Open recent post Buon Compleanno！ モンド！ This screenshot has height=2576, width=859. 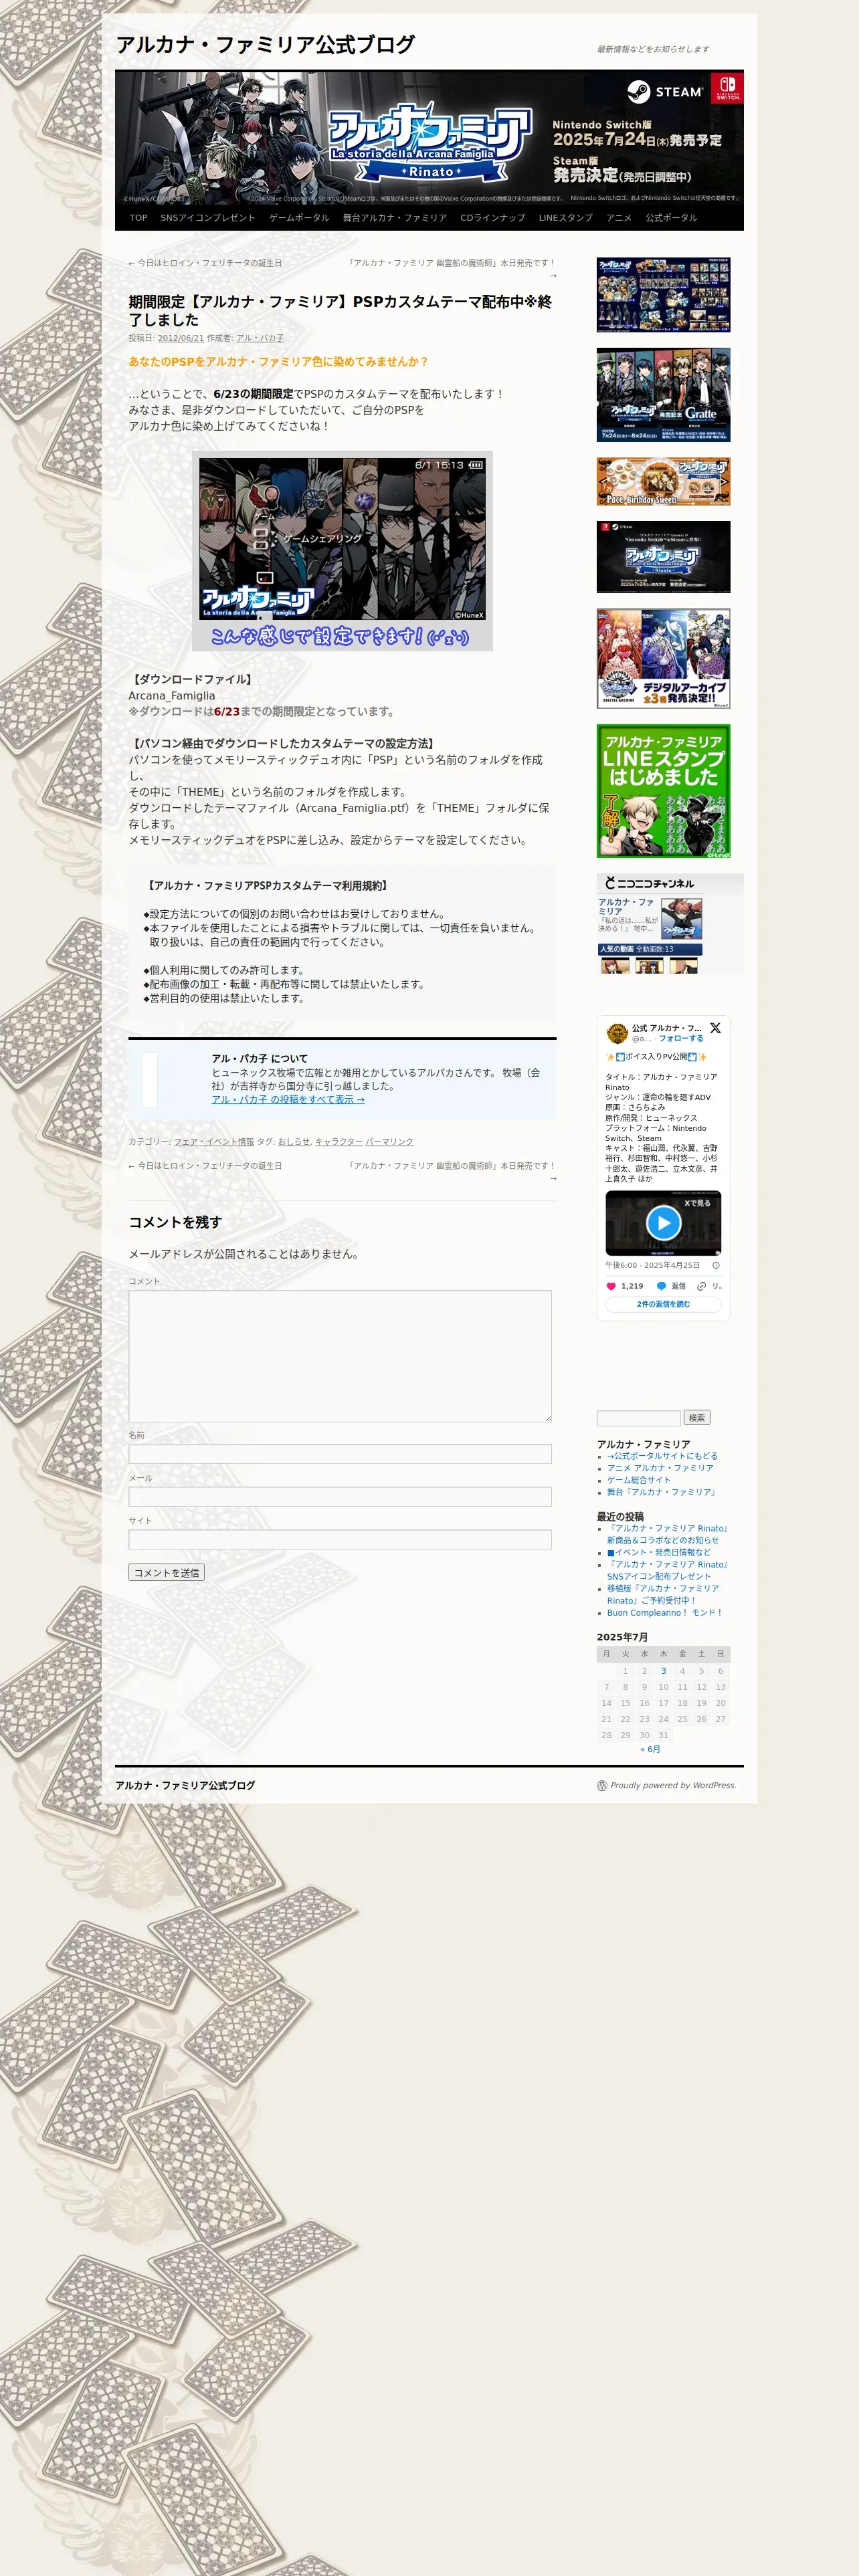(x=664, y=1612)
